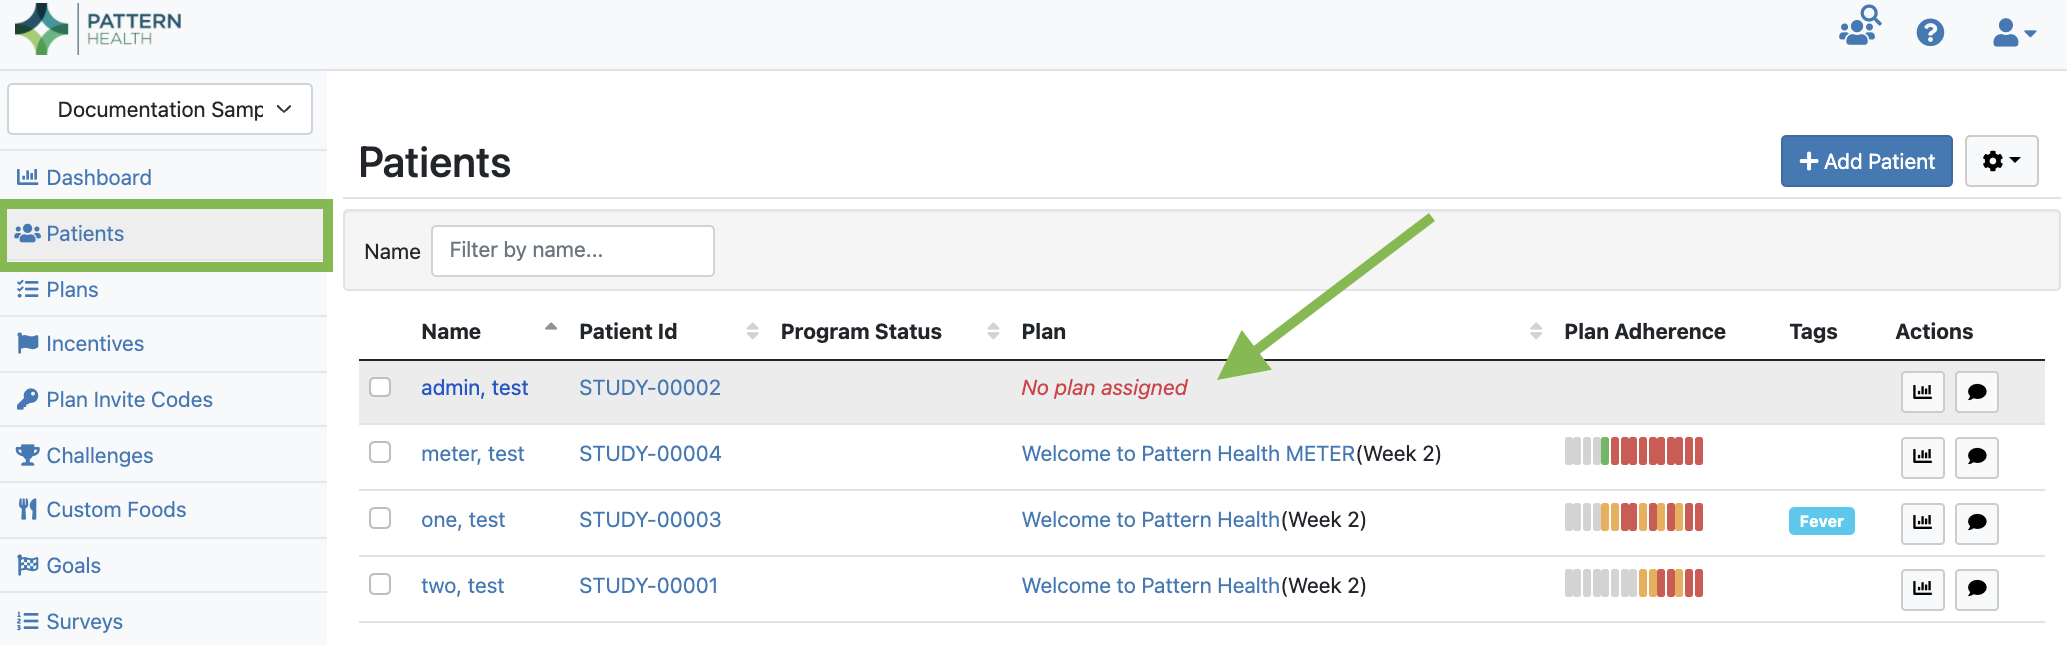
Task: Click the Pattern Health logo
Action: click(x=98, y=29)
